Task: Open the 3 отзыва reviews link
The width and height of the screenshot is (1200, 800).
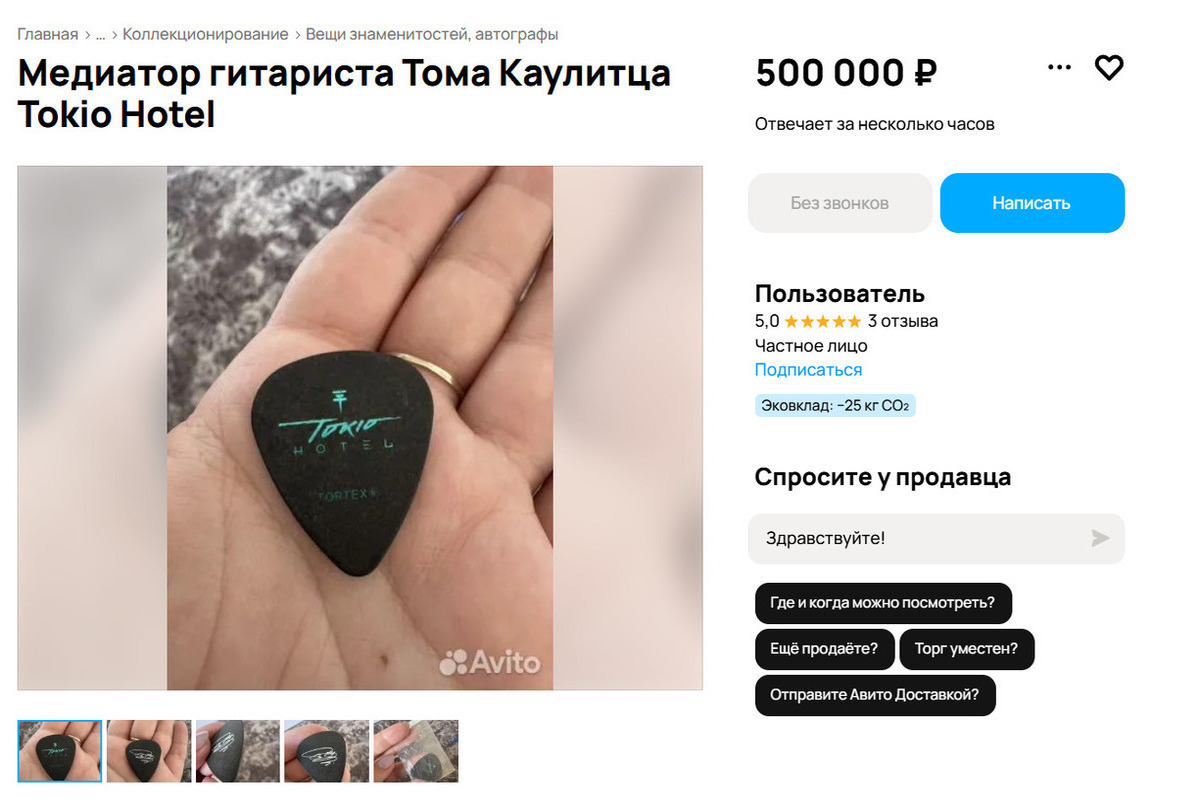Action: [903, 321]
